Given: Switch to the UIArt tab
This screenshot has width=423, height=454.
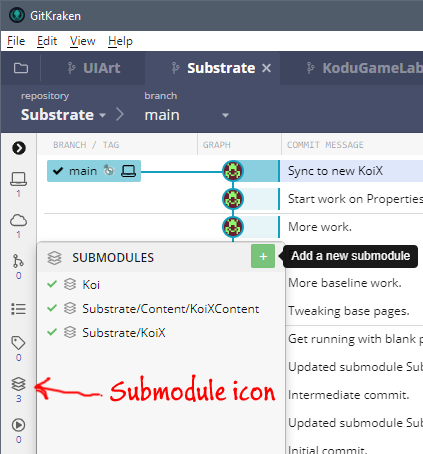Looking at the screenshot, I should tap(94, 68).
